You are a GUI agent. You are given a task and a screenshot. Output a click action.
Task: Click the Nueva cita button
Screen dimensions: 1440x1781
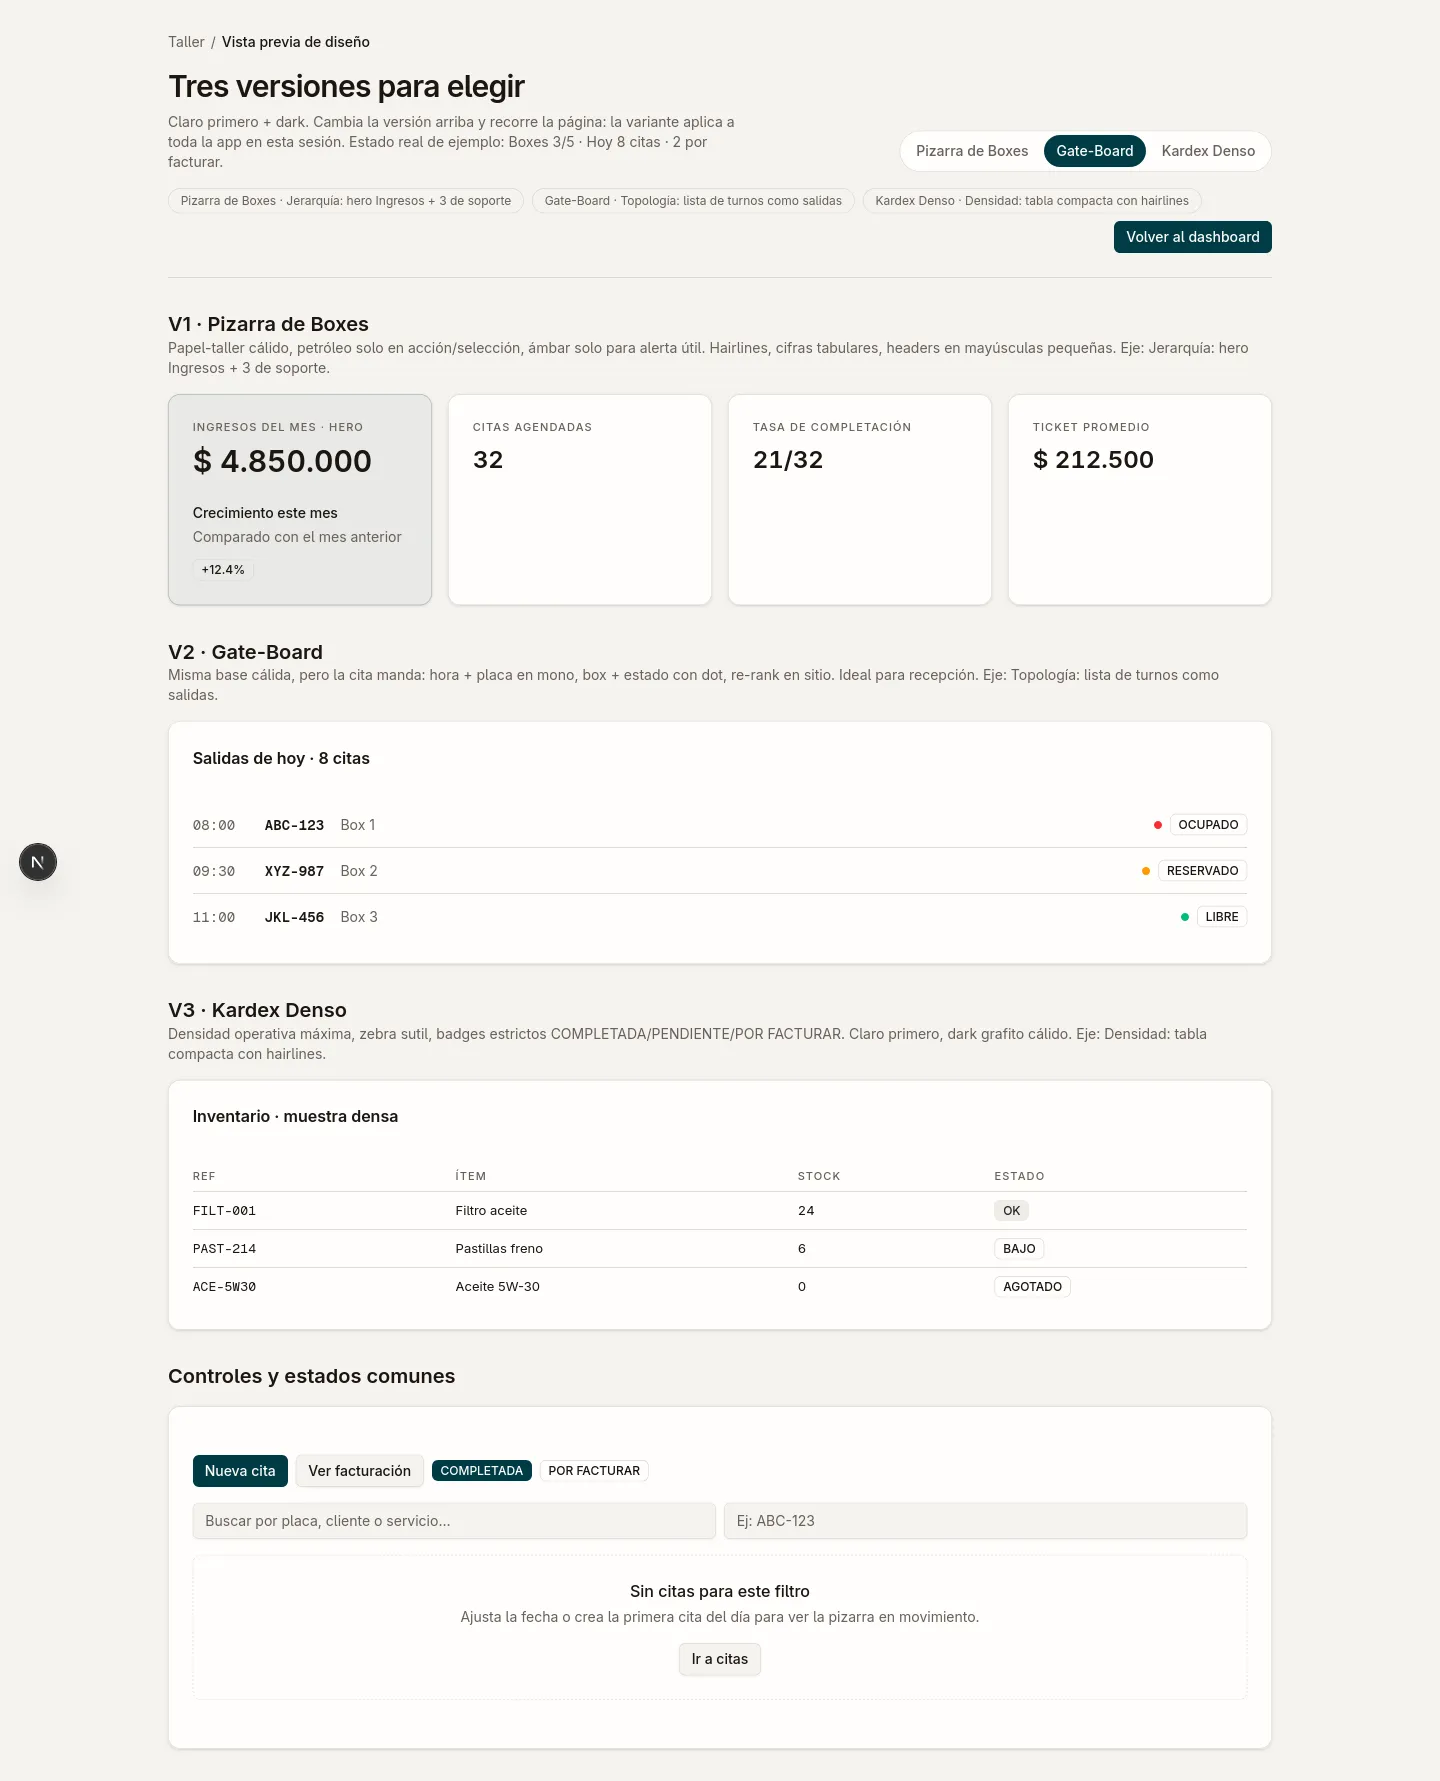coord(240,1471)
